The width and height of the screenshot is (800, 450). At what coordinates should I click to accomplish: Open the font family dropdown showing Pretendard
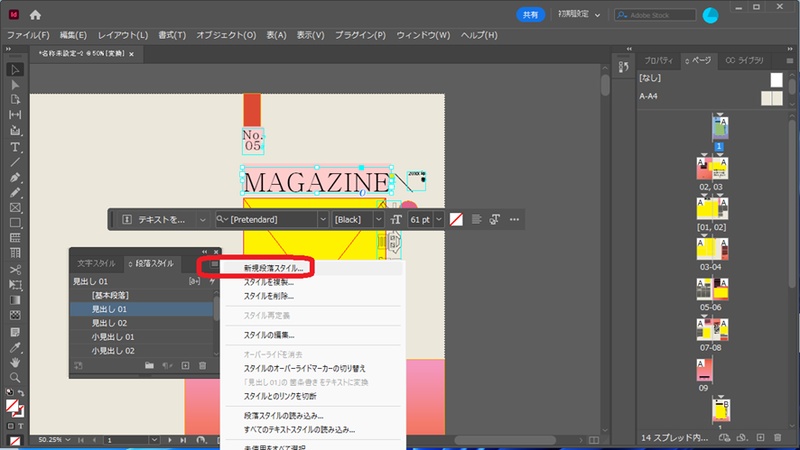click(323, 219)
